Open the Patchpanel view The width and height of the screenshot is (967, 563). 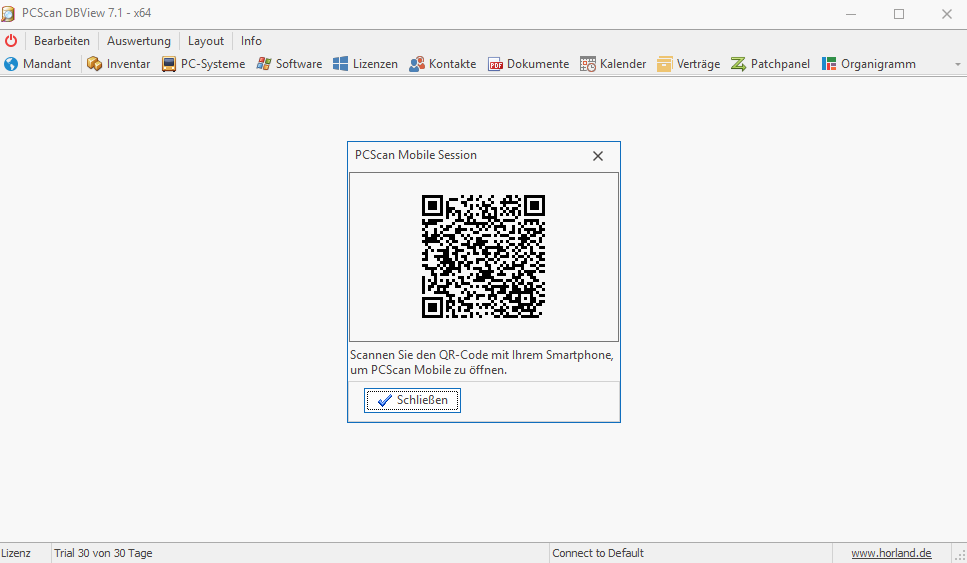[x=770, y=64]
